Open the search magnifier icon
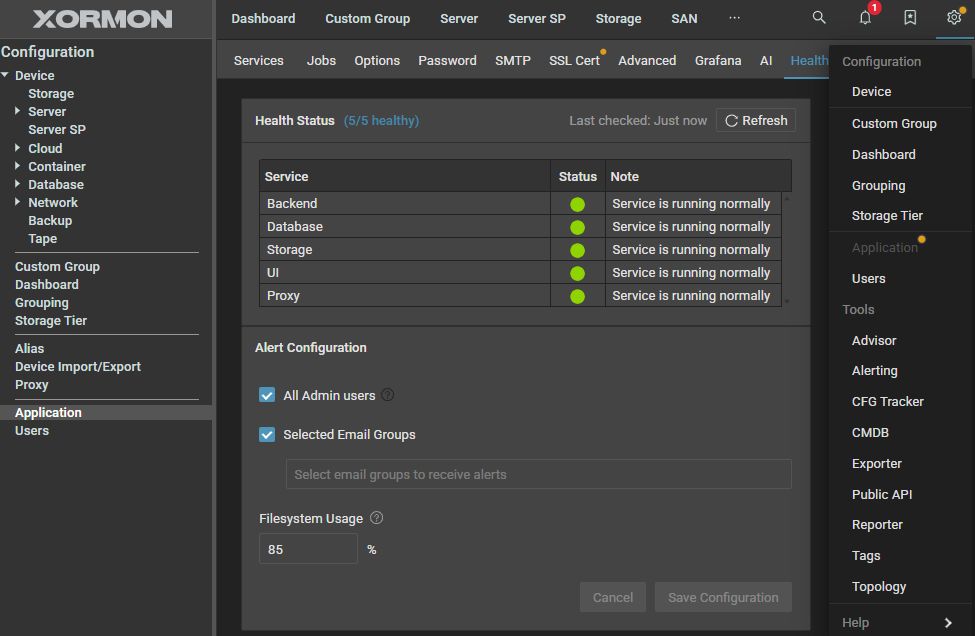Screen dimensions: 975x636 819,18
